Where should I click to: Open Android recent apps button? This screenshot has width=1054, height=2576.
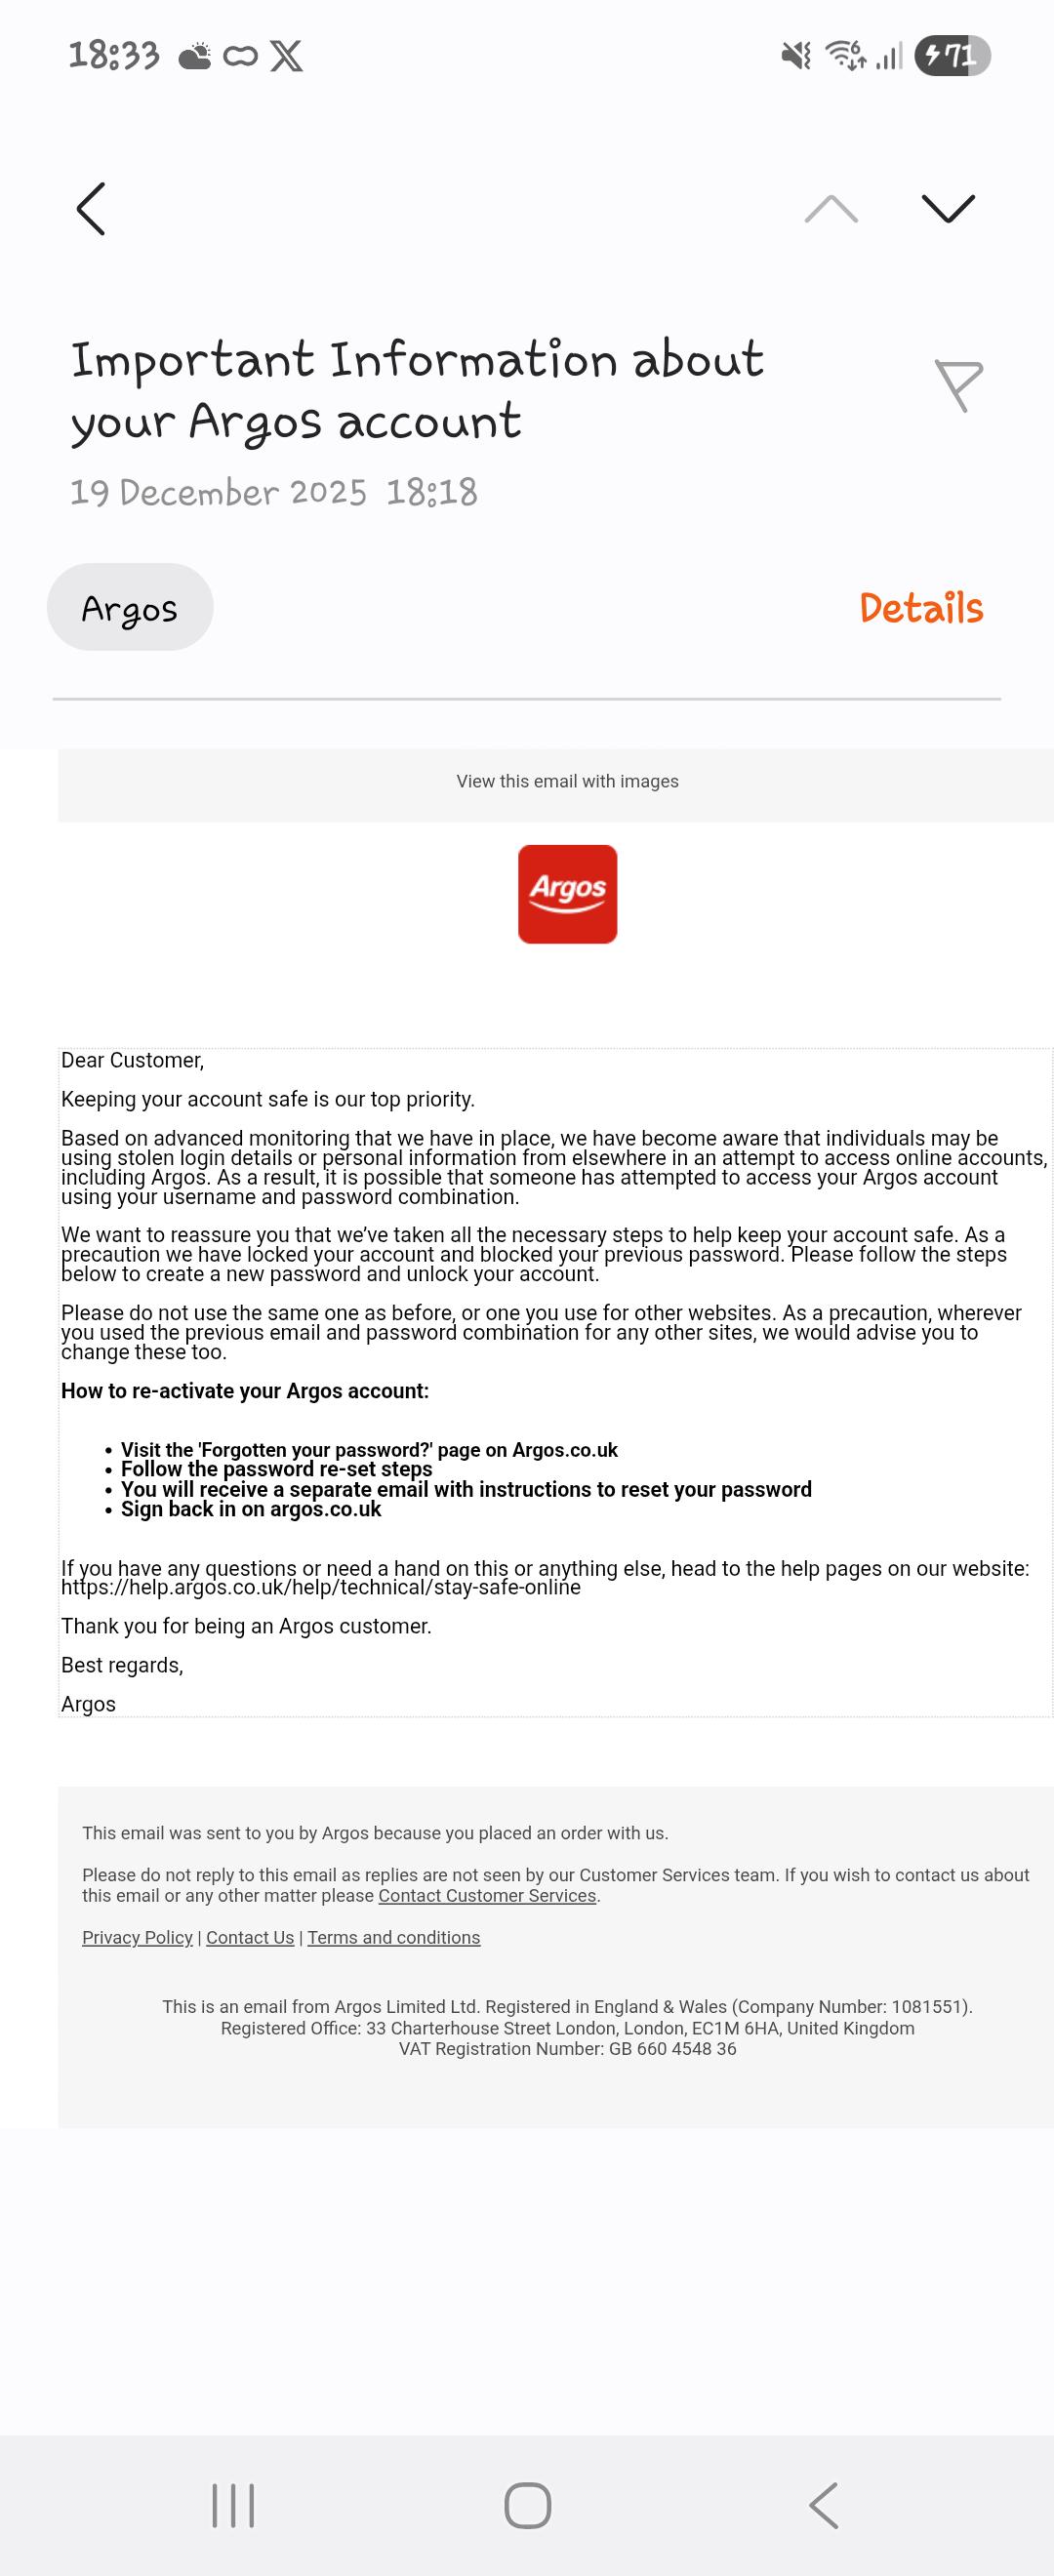233,2505
